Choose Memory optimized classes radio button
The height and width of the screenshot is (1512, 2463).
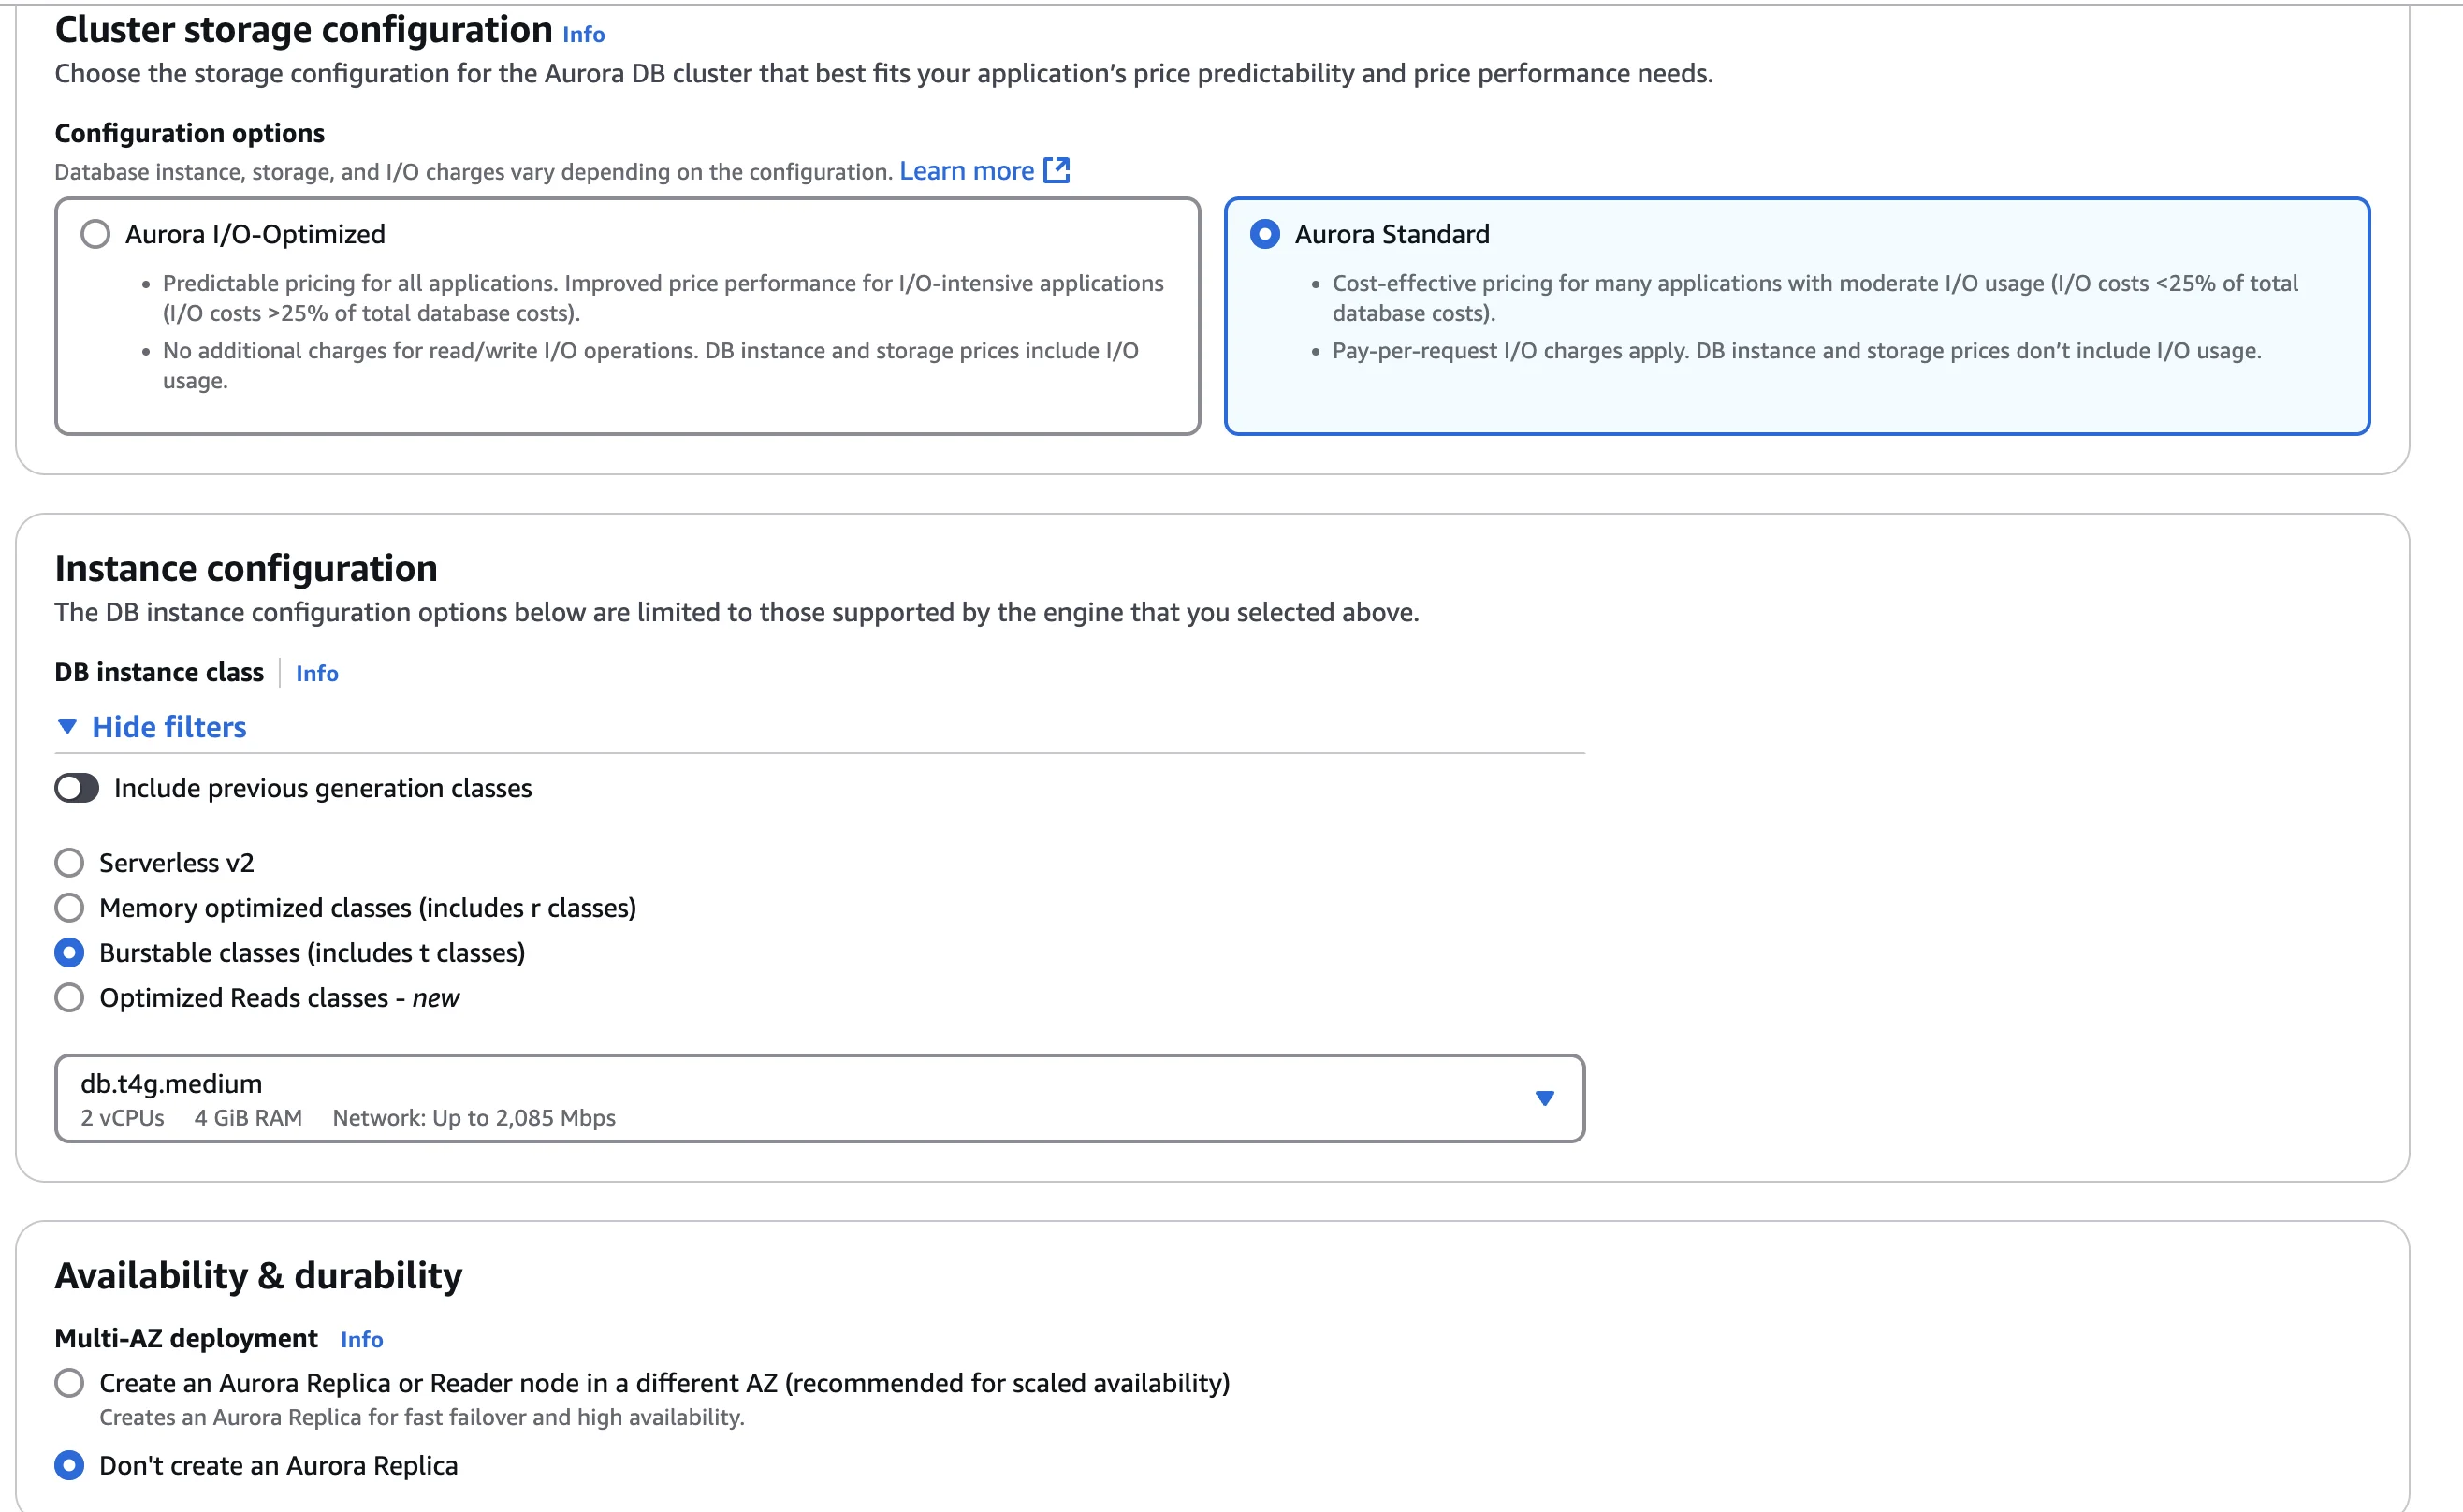[69, 907]
